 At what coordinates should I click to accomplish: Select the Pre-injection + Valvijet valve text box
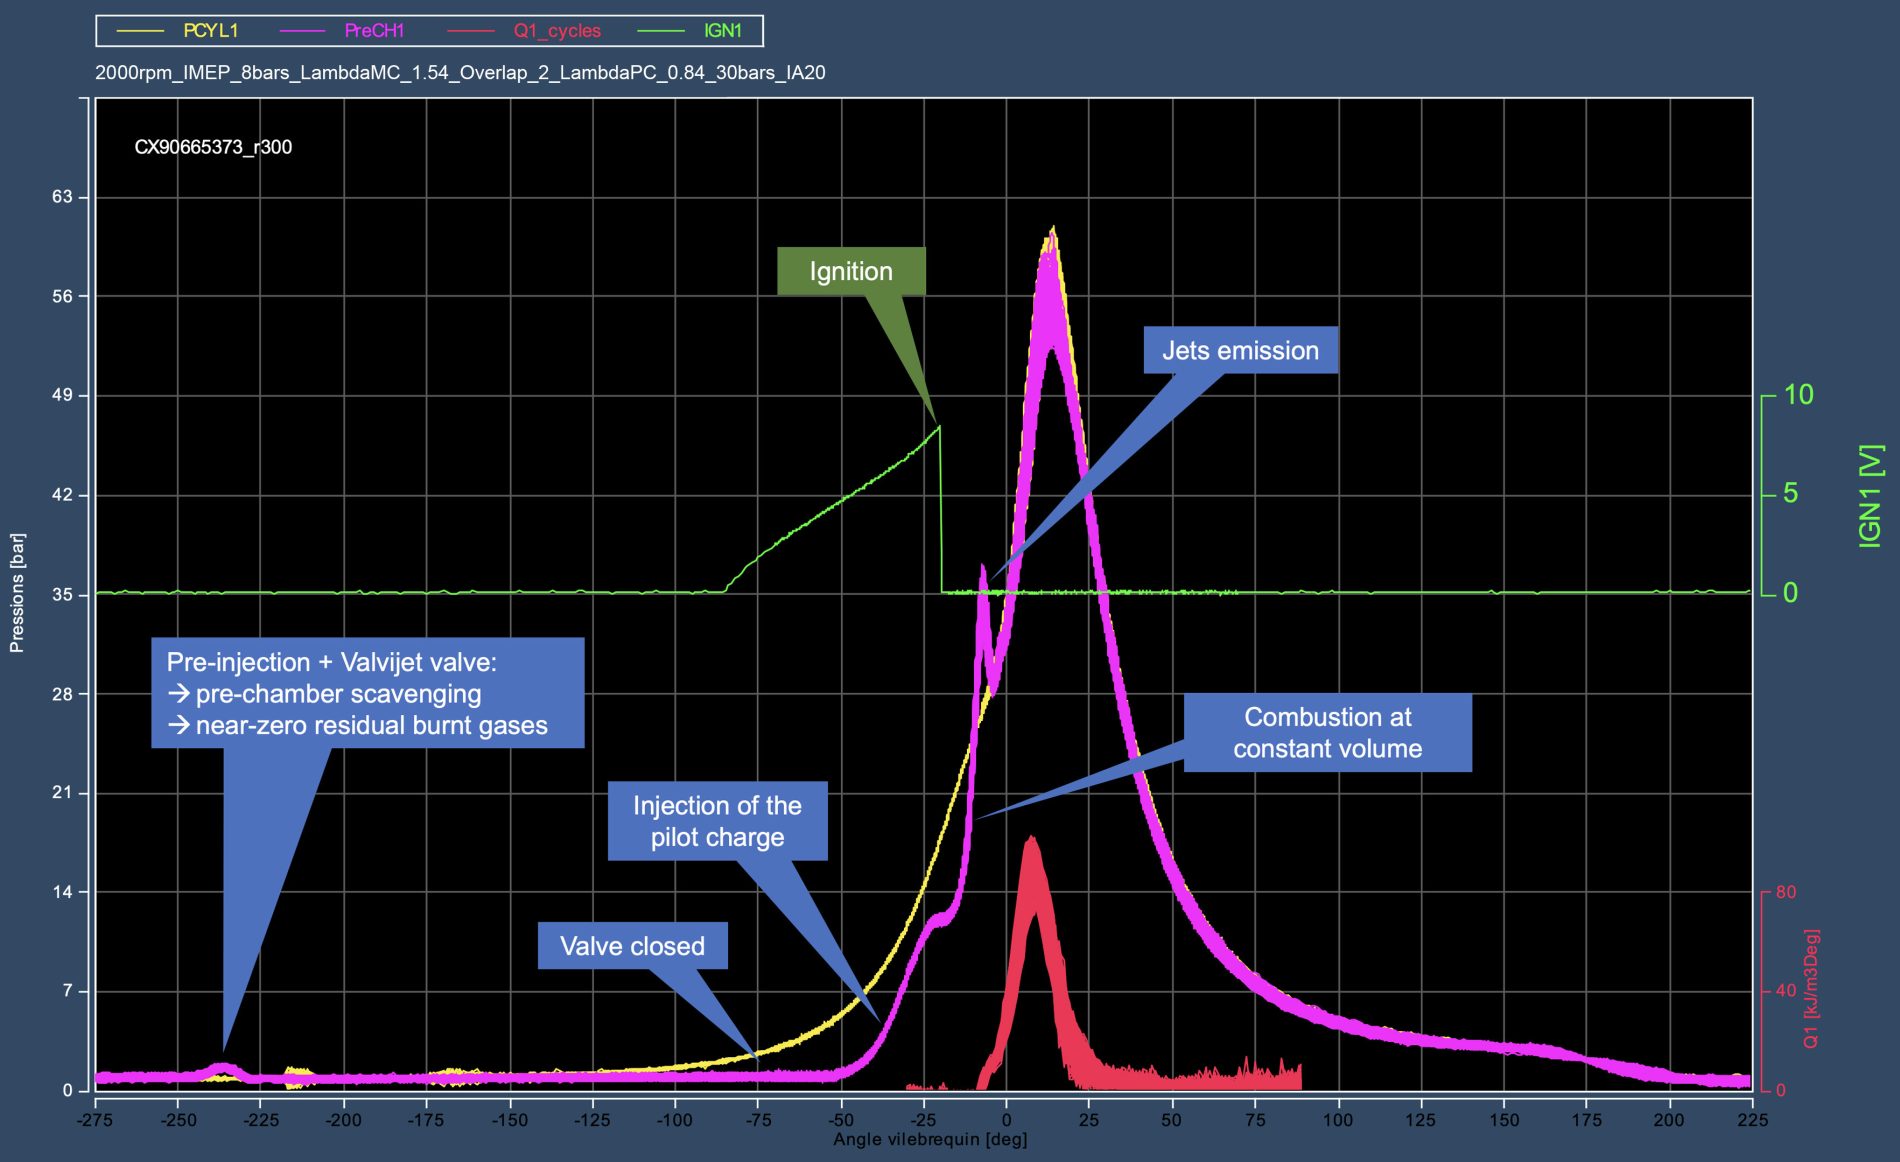[367, 693]
